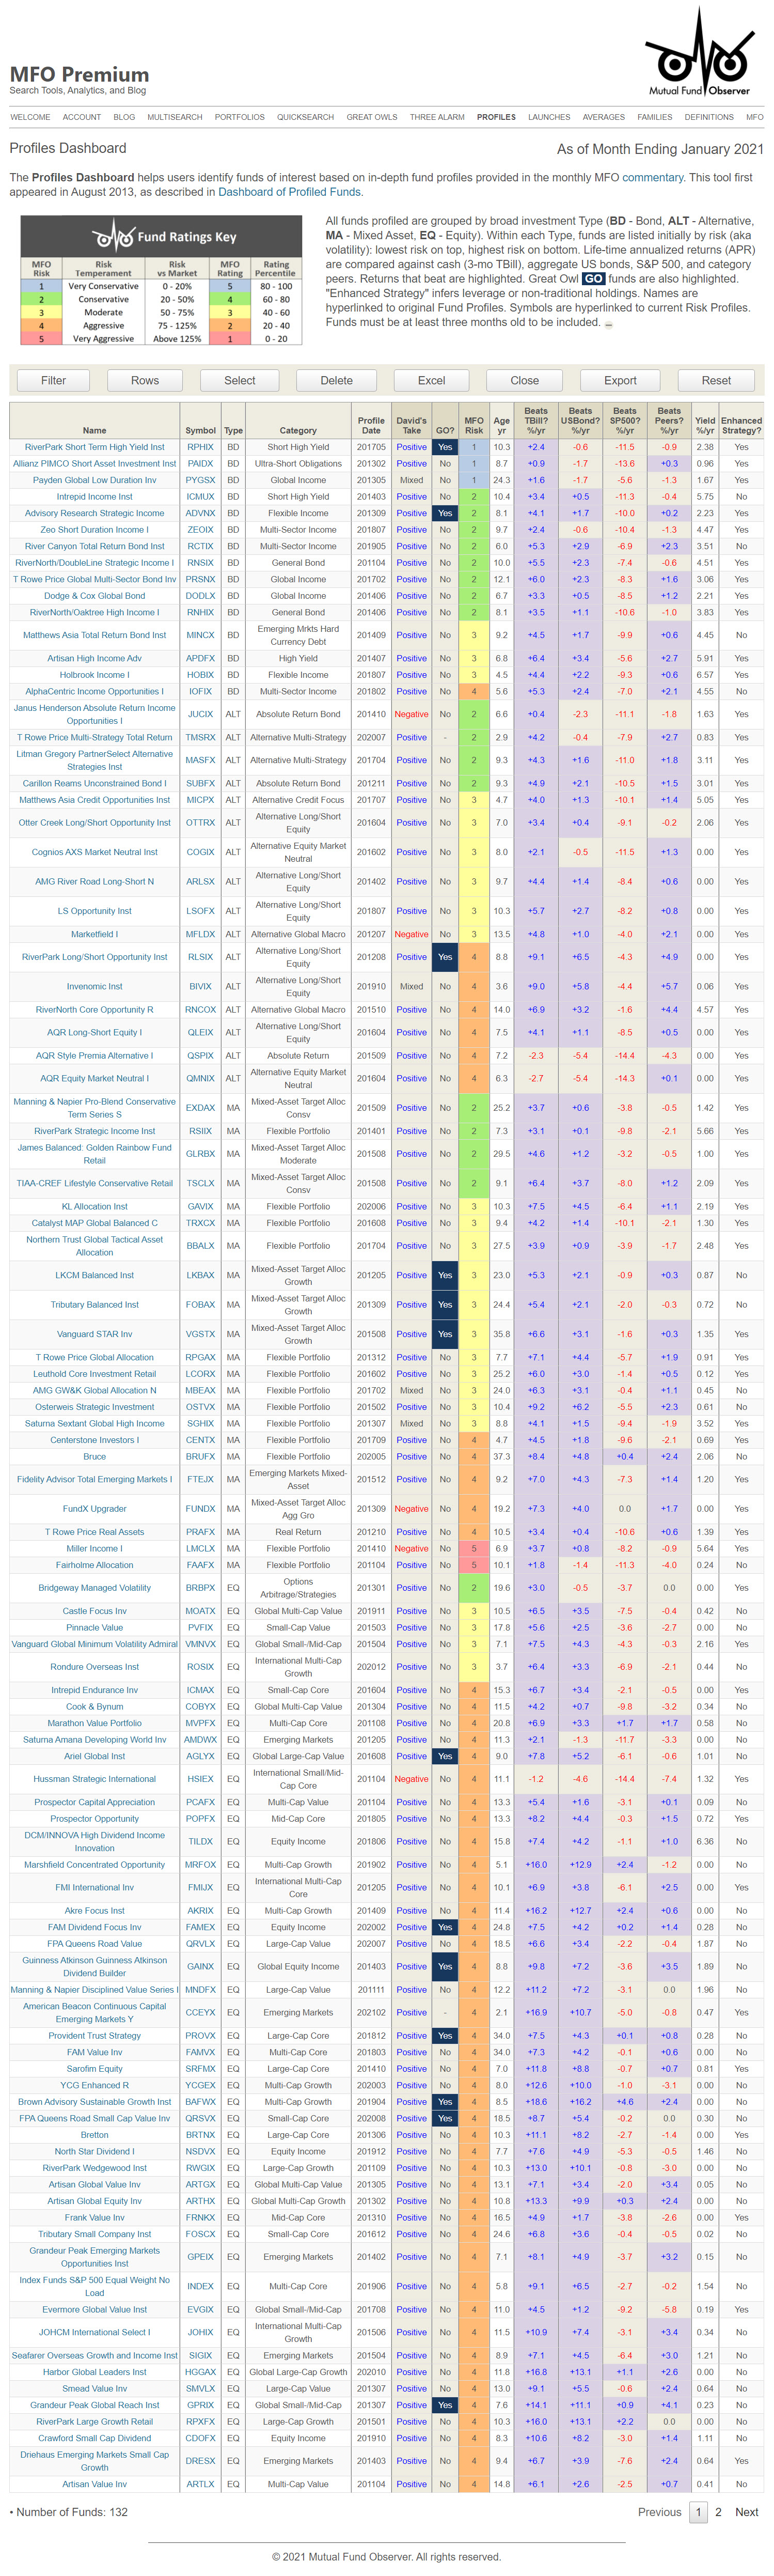Open the Dashboard of Profiled Funds link
This screenshot has height=2576, width=774.
[290, 192]
